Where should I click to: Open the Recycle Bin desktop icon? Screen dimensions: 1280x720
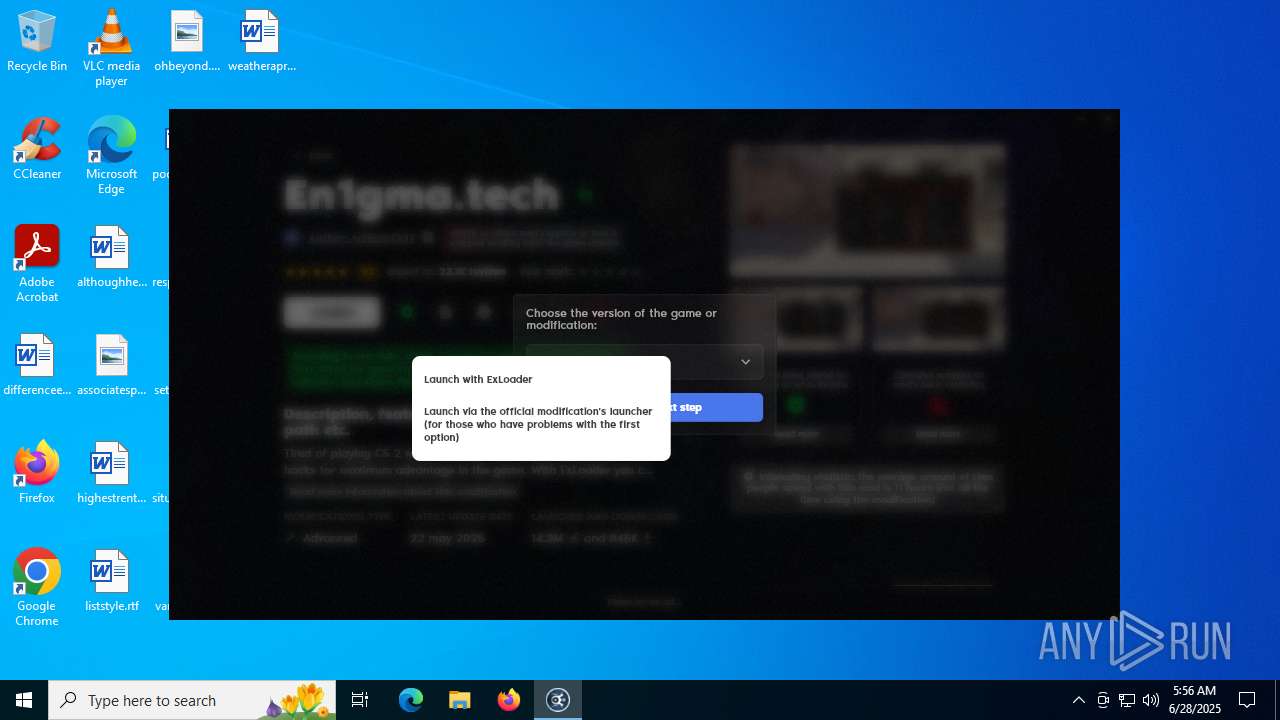(x=37, y=42)
